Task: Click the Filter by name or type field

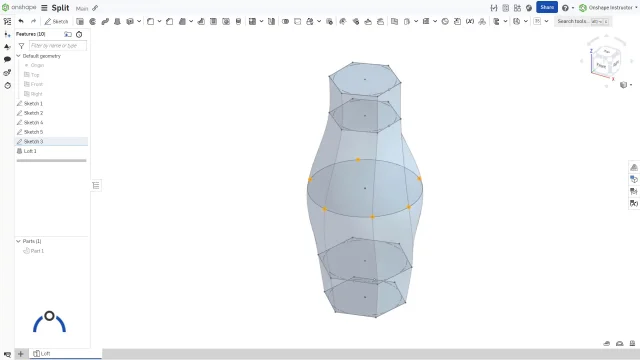Action: coord(58,46)
